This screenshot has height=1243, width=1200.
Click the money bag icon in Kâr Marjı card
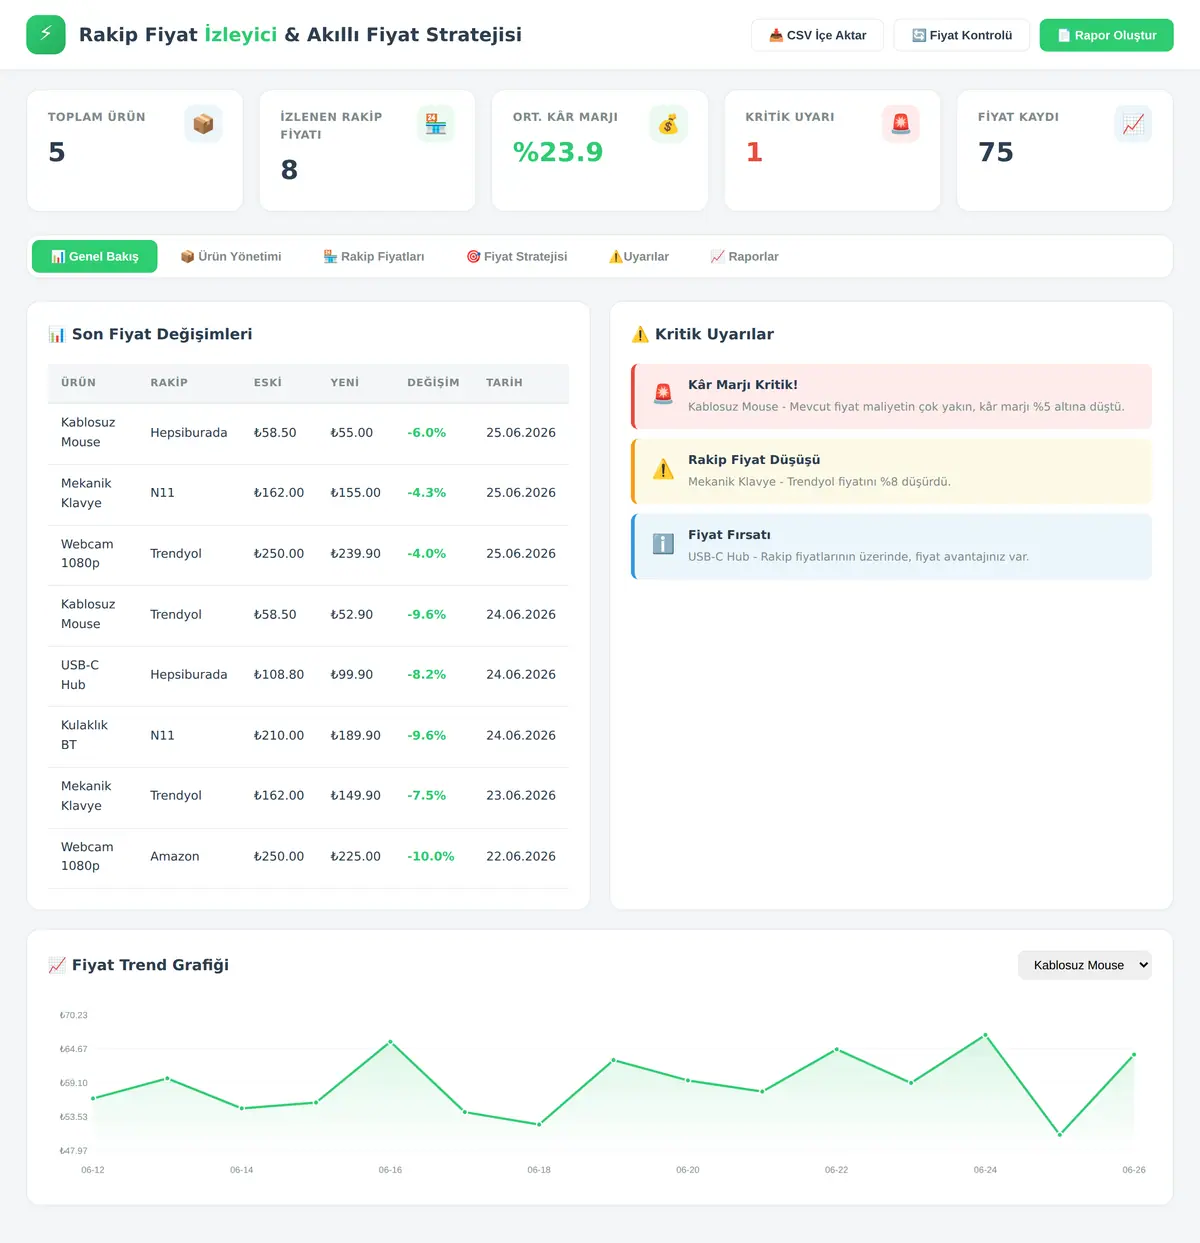668,124
